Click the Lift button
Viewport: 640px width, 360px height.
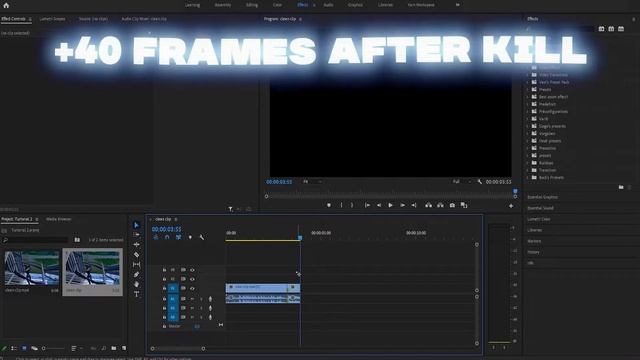point(428,205)
